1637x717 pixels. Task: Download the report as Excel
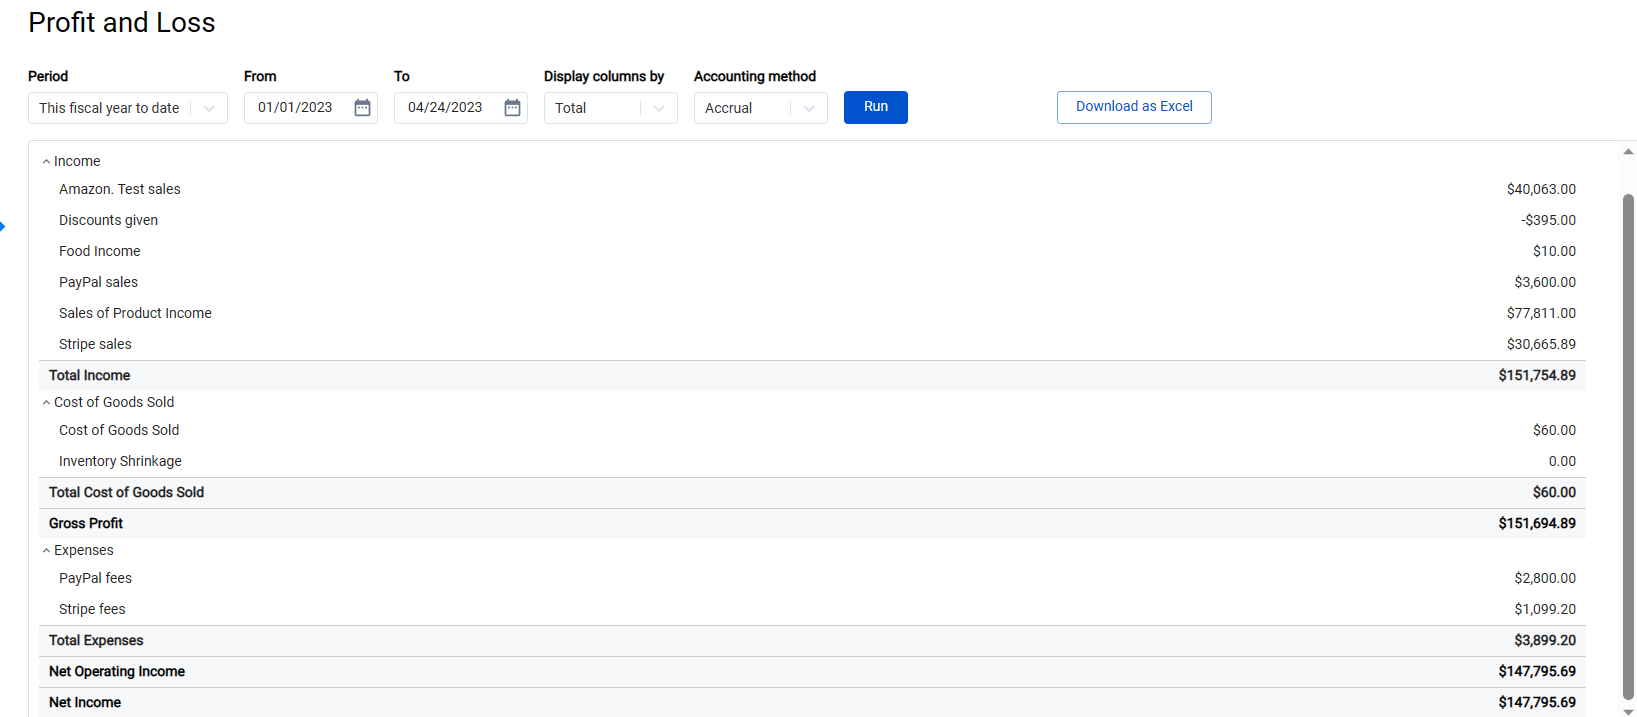(x=1133, y=107)
